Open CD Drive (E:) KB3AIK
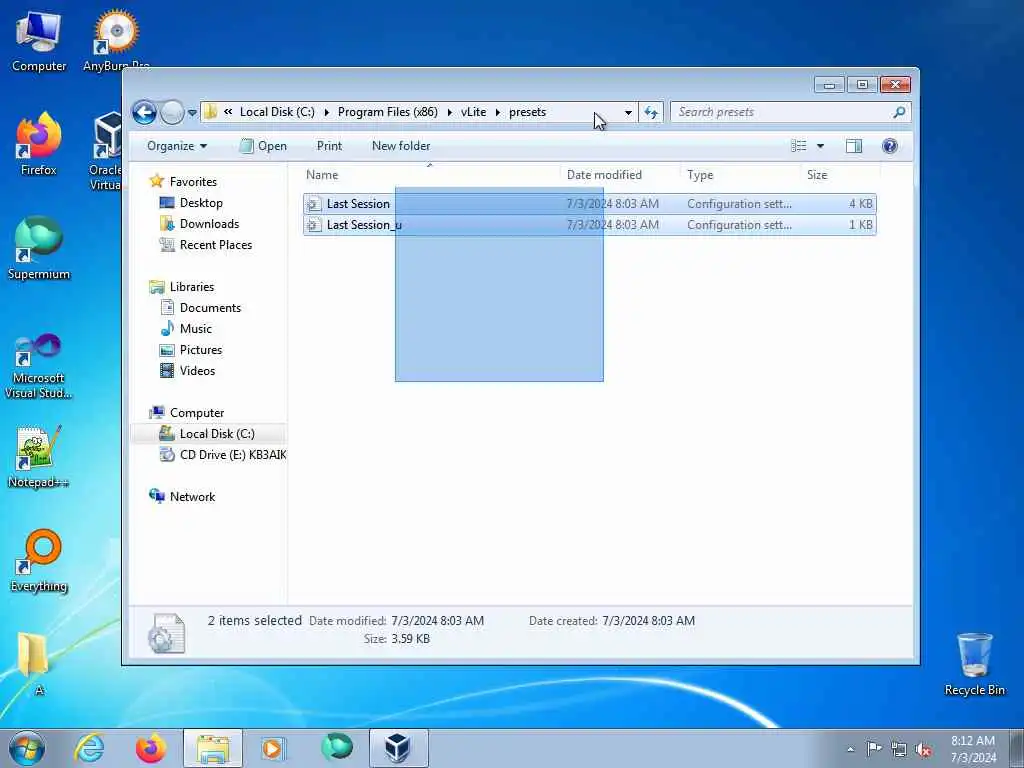 click(232, 455)
